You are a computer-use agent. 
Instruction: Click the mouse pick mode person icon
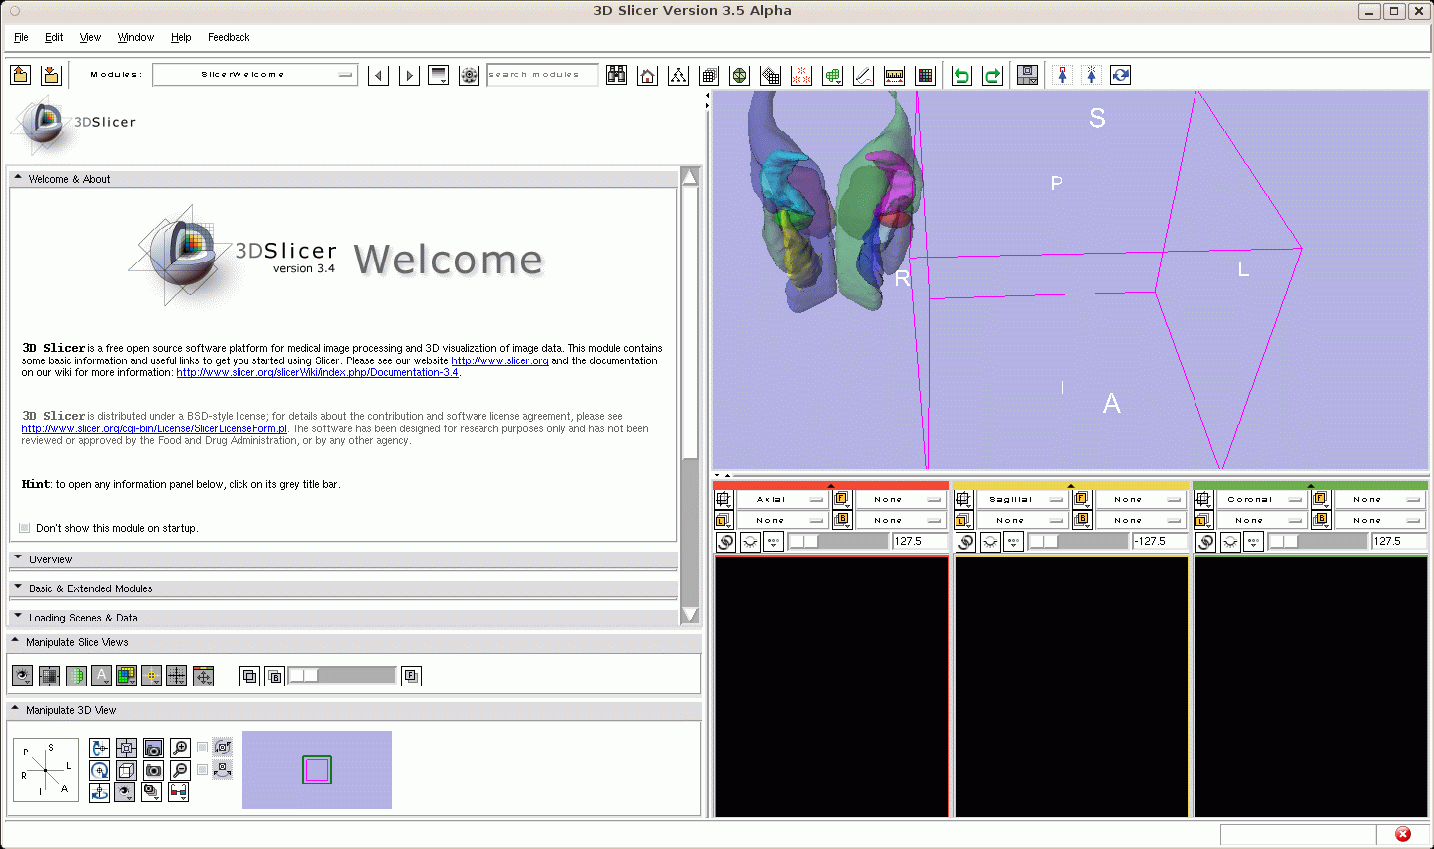[x=1062, y=75]
